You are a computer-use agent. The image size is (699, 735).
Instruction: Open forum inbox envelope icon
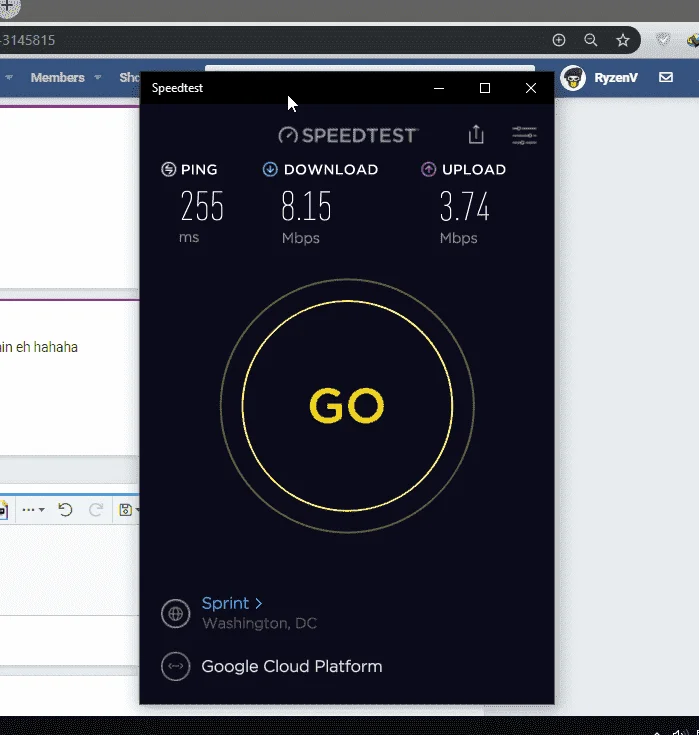click(x=666, y=77)
